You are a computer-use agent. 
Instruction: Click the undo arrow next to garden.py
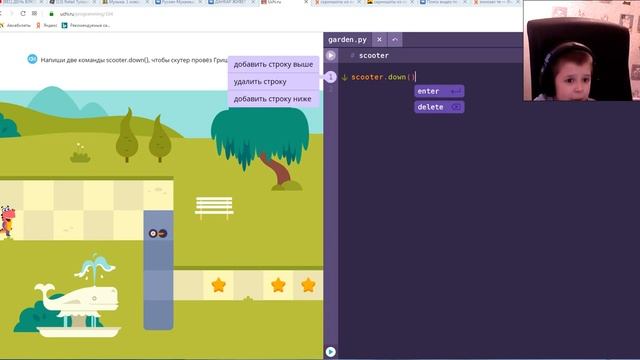(395, 40)
